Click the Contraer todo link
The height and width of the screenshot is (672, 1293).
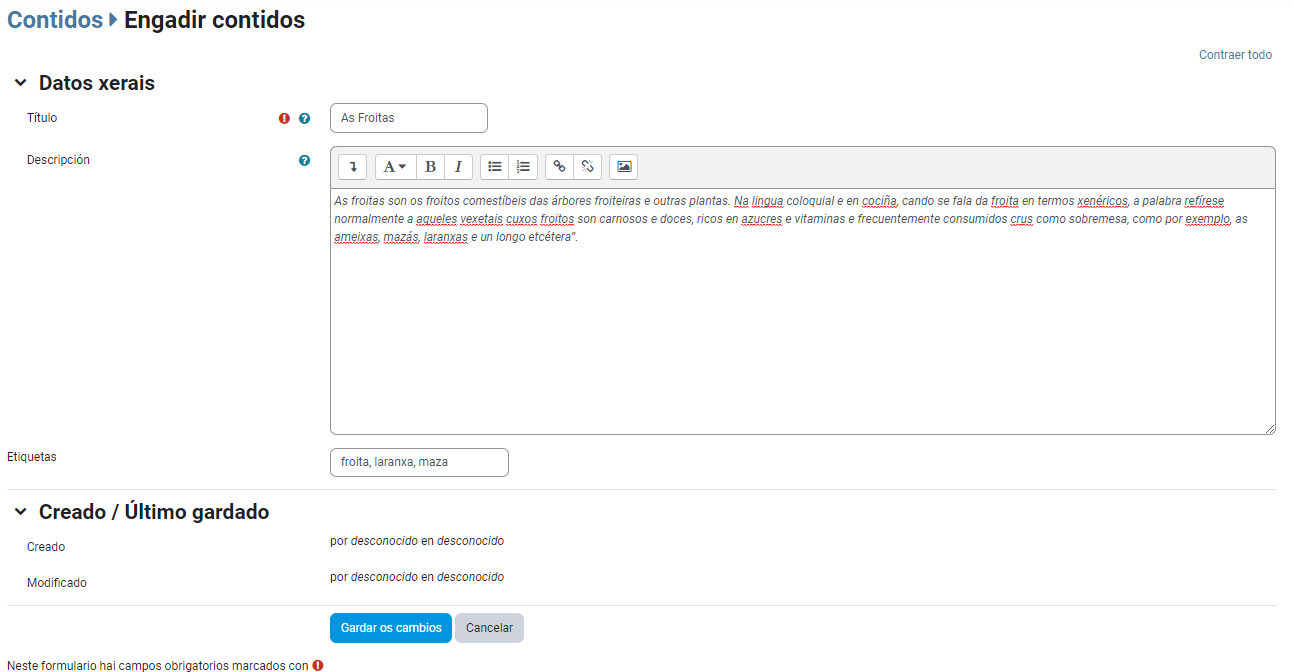[1235, 55]
